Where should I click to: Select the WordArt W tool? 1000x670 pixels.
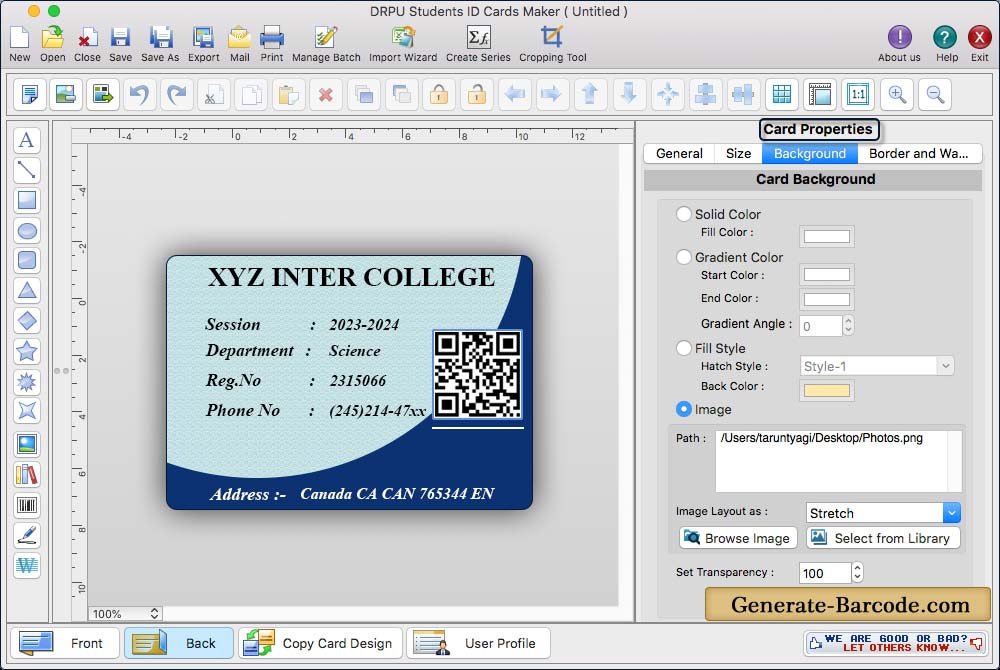[27, 565]
